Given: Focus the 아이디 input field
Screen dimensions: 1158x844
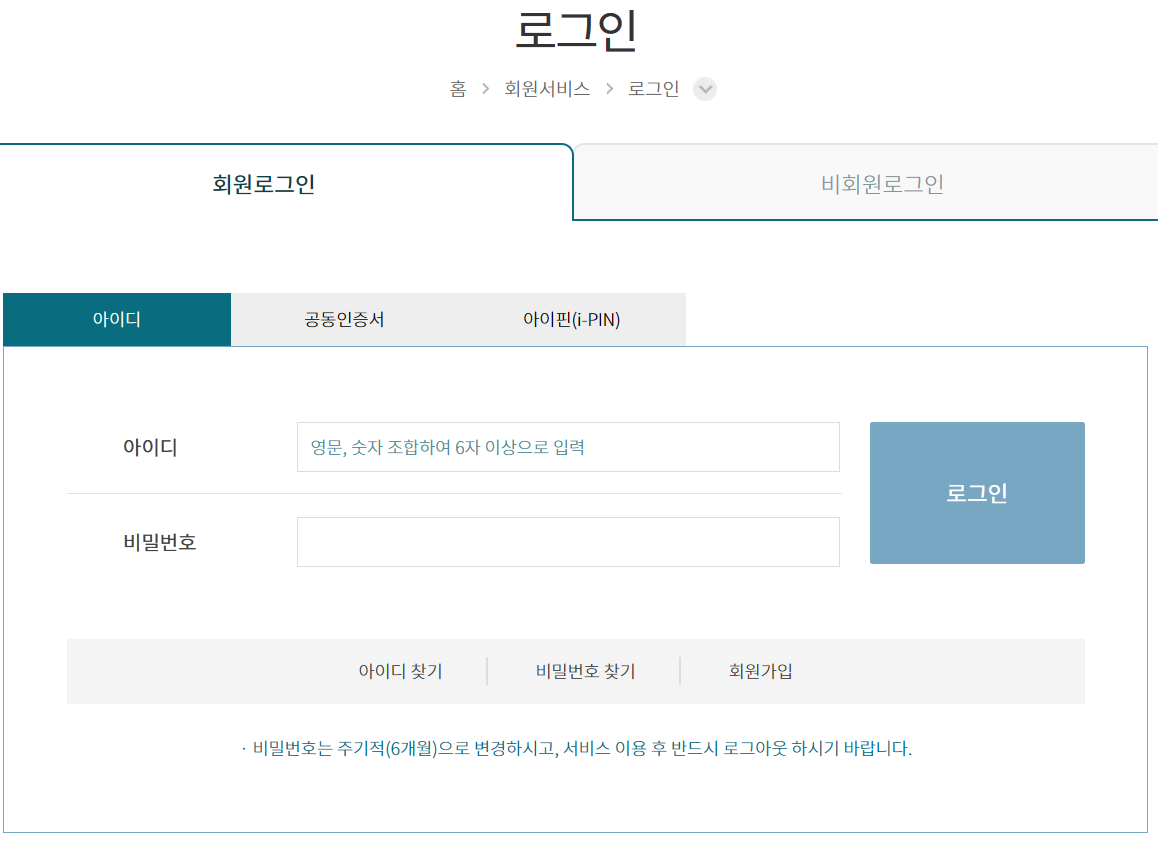Looking at the screenshot, I should click(x=568, y=446).
